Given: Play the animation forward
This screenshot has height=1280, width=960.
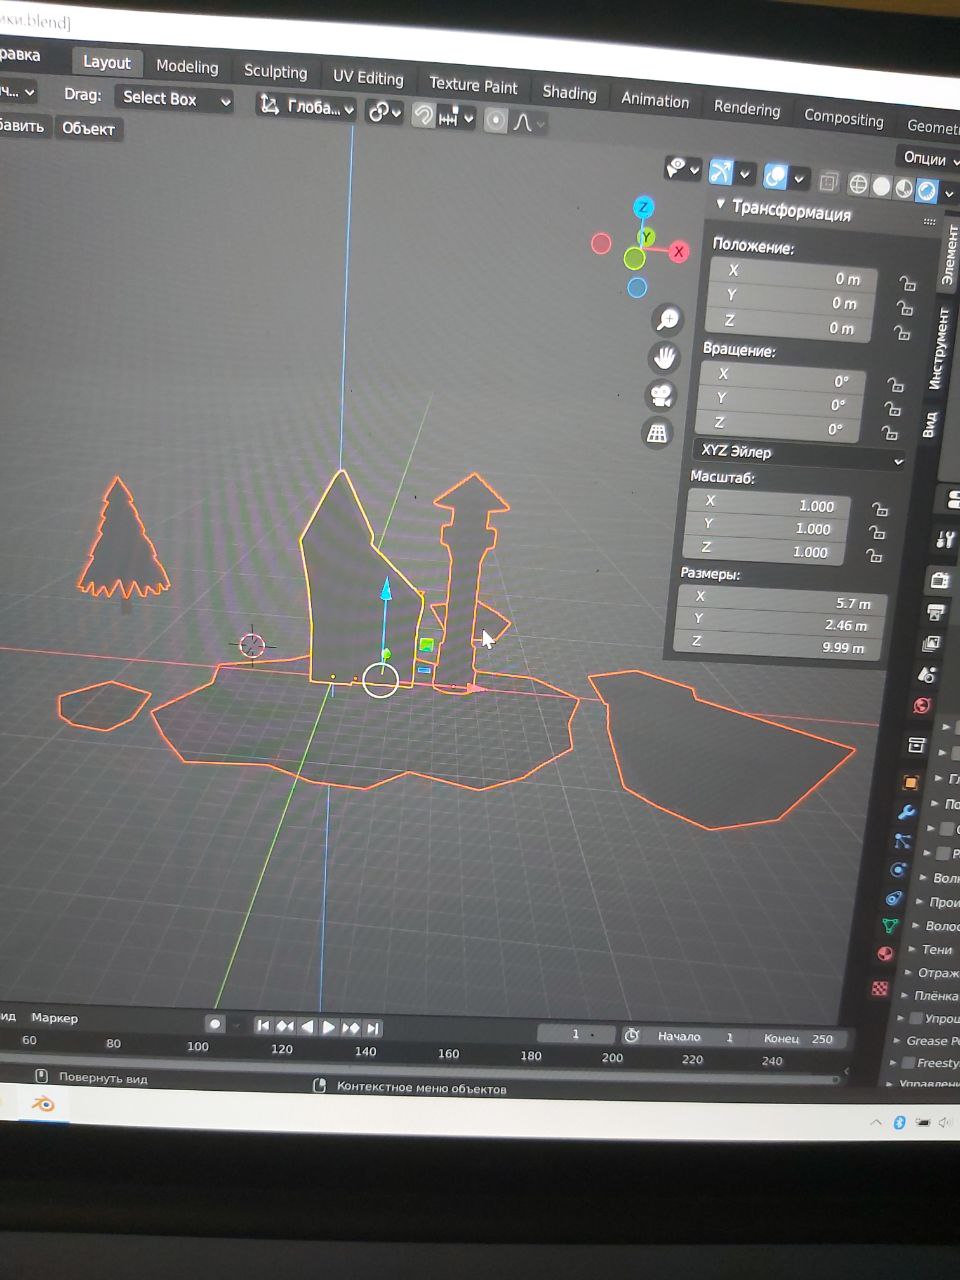Looking at the screenshot, I should (x=328, y=1027).
